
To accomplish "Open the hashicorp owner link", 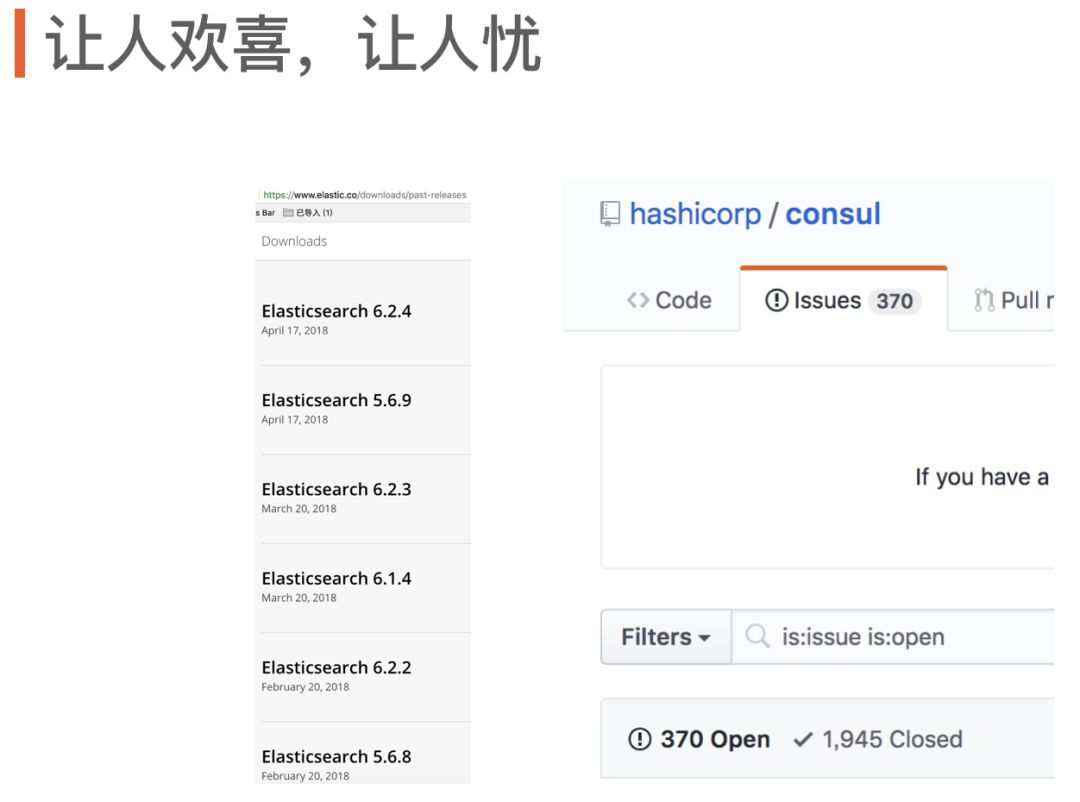I will click(695, 214).
